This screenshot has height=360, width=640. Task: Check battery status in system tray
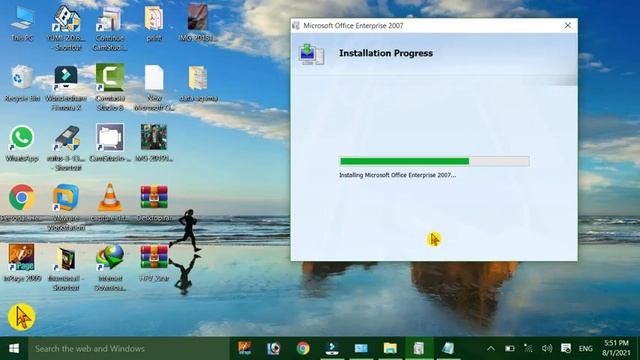click(x=509, y=349)
